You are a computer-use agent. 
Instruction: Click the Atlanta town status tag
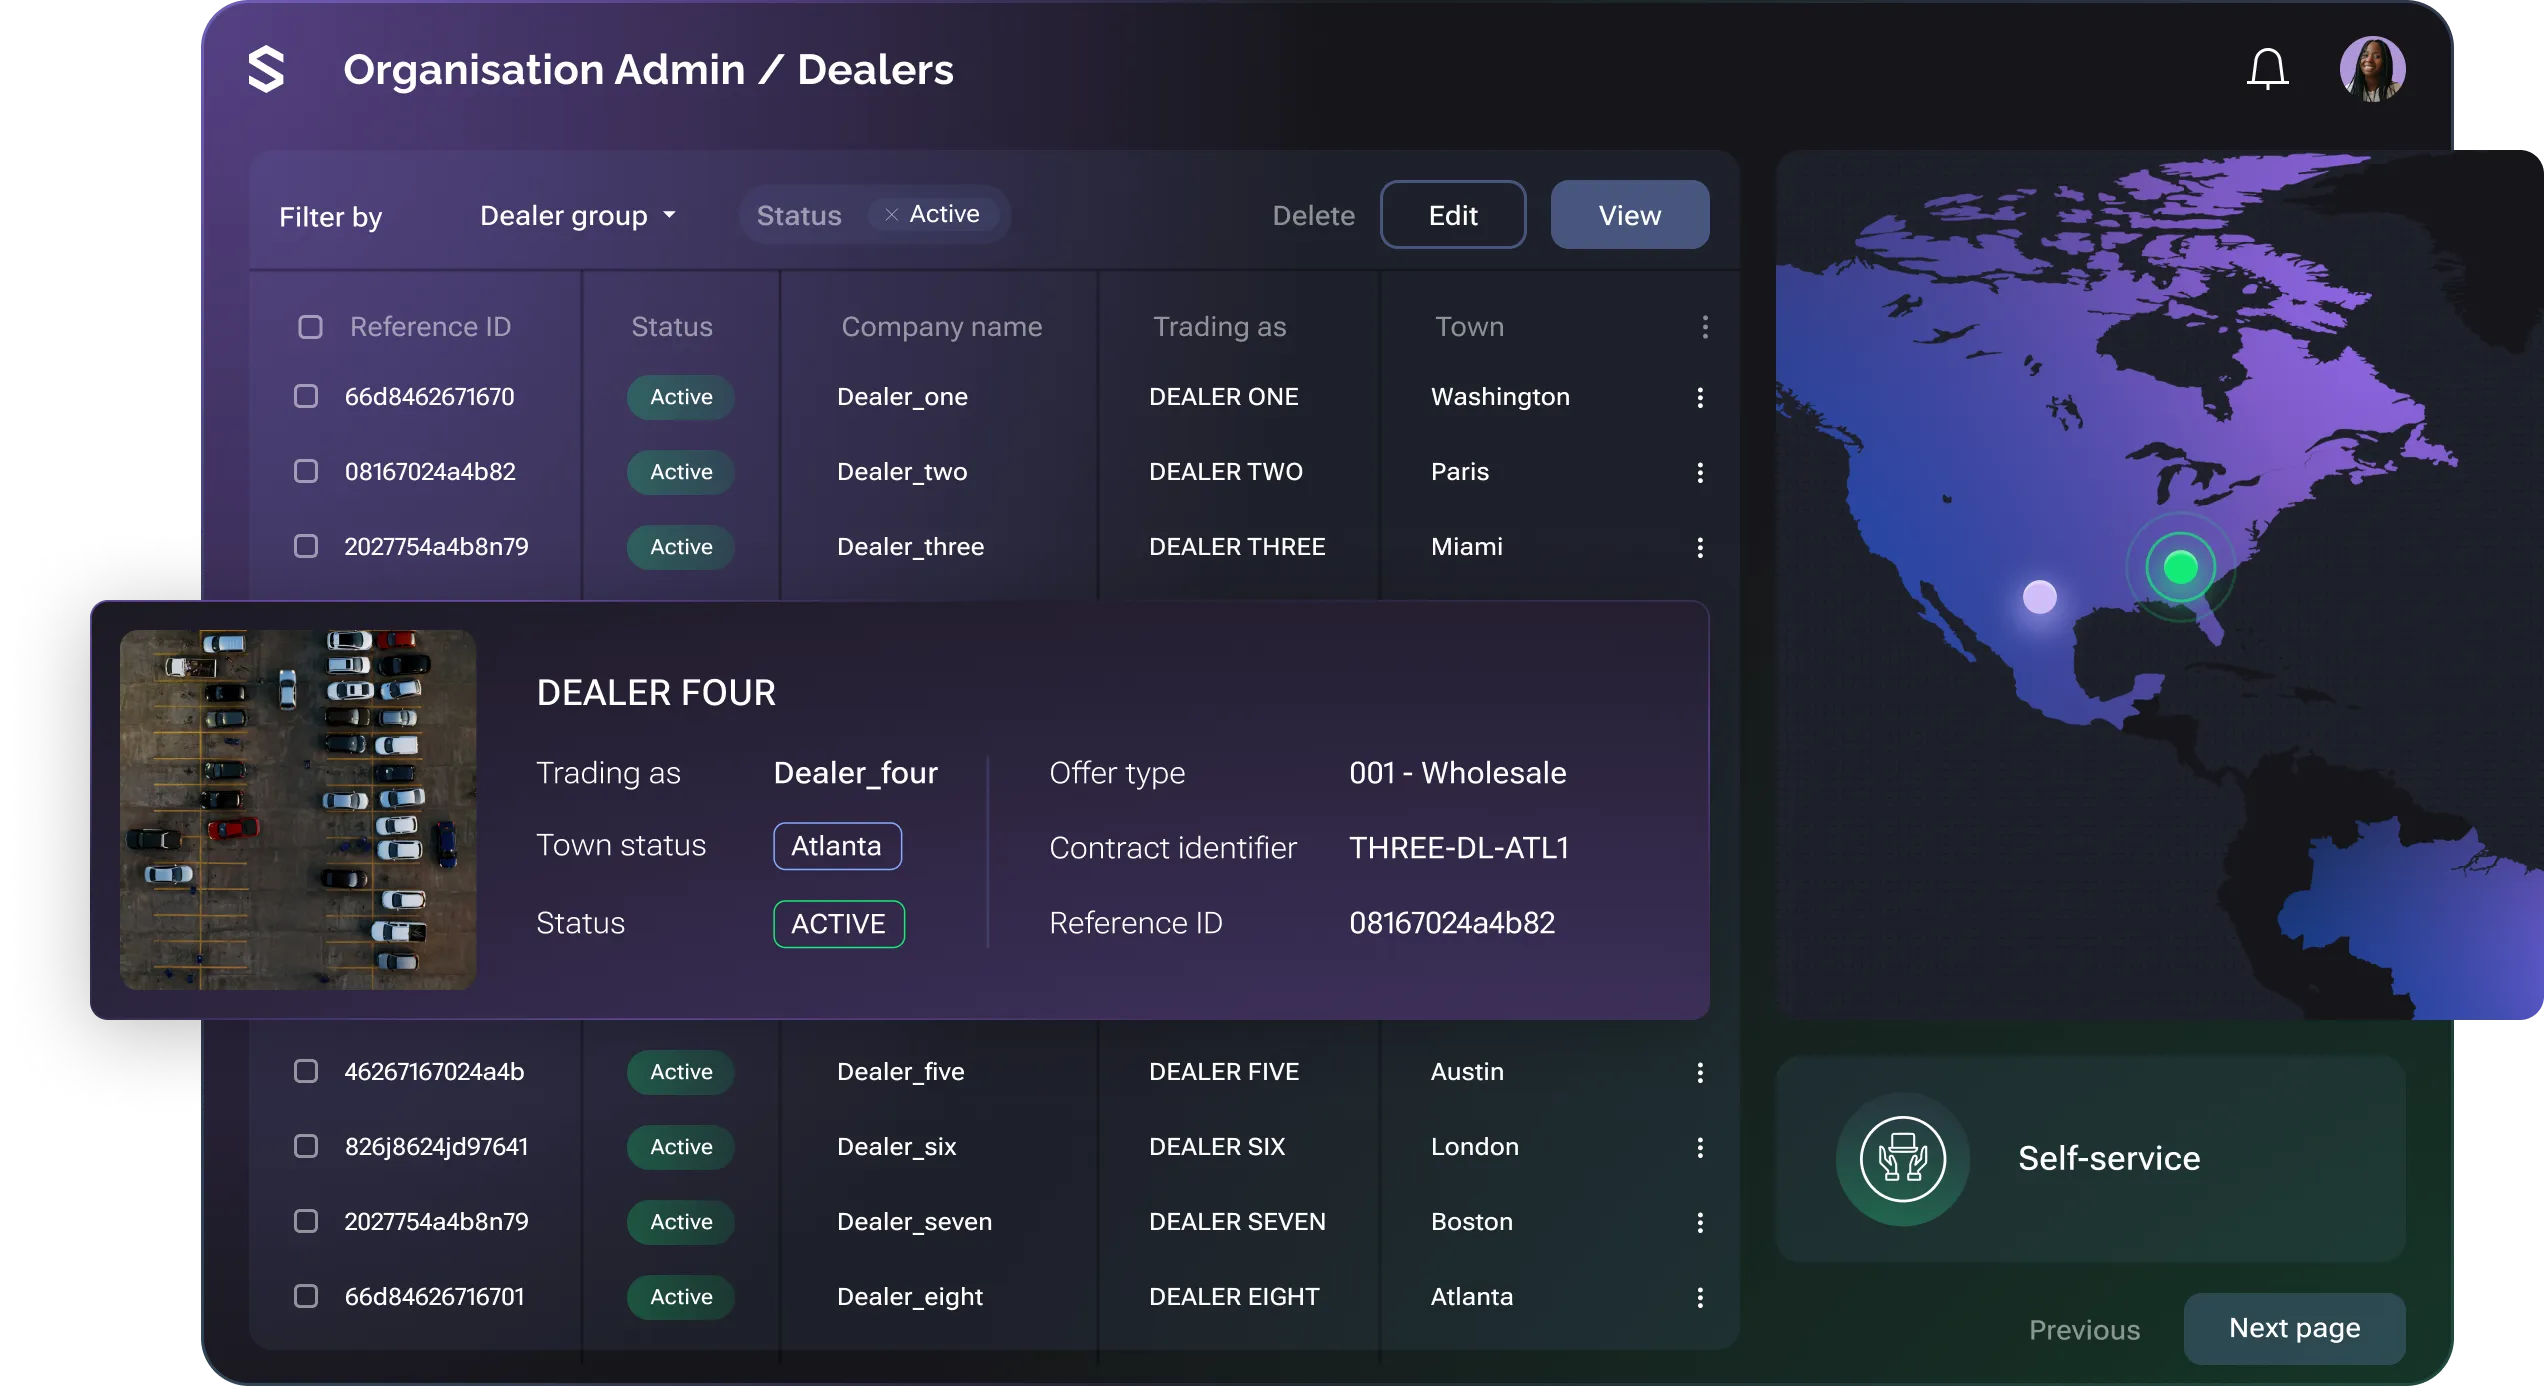coord(837,846)
